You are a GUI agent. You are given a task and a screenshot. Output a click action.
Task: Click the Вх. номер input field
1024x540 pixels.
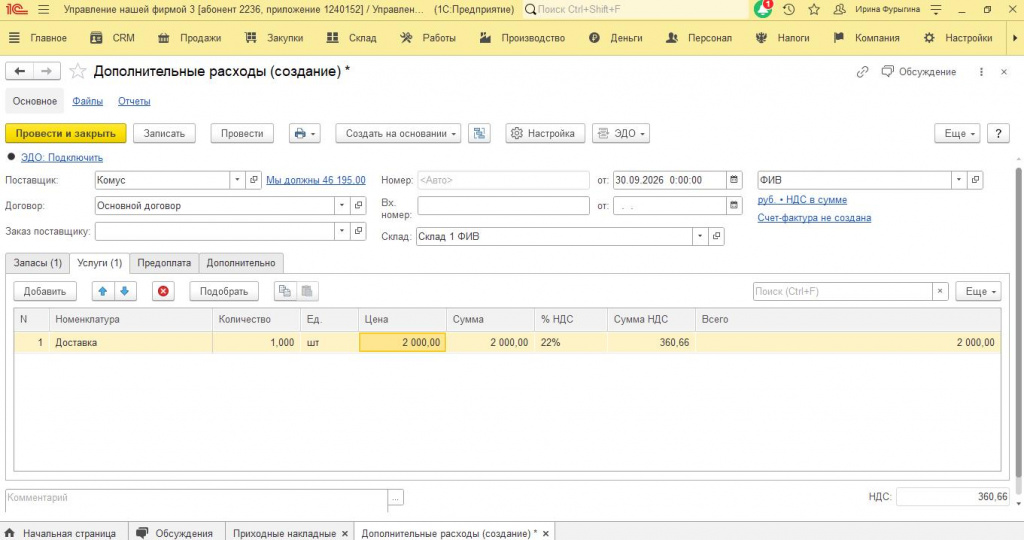coord(503,205)
